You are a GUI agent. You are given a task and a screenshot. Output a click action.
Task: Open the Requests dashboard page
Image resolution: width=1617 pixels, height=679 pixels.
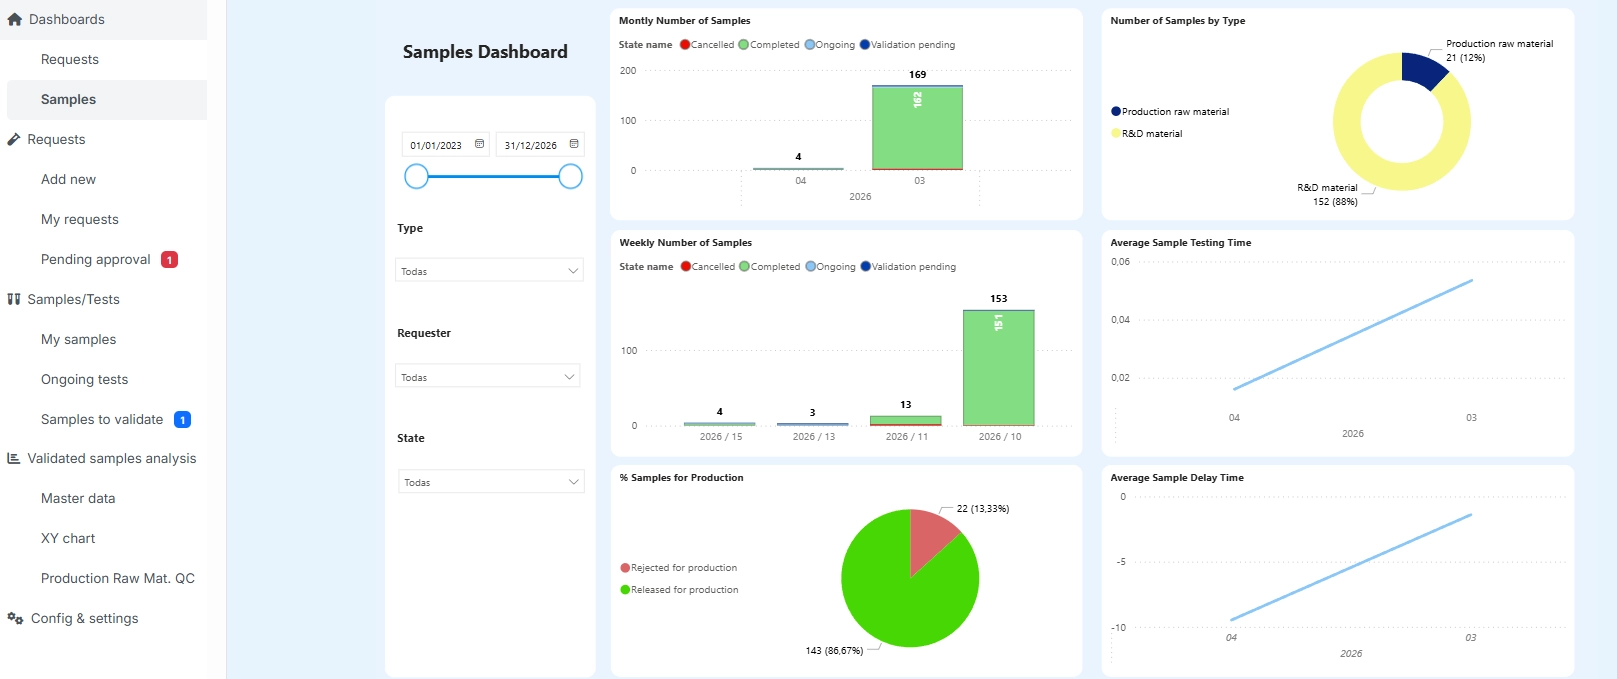(70, 59)
